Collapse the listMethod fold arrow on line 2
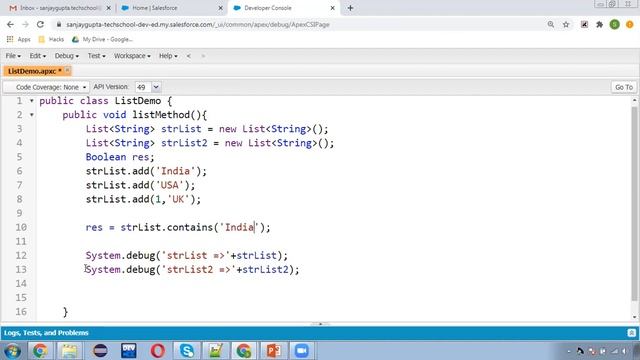 pyautogui.click(x=31, y=115)
